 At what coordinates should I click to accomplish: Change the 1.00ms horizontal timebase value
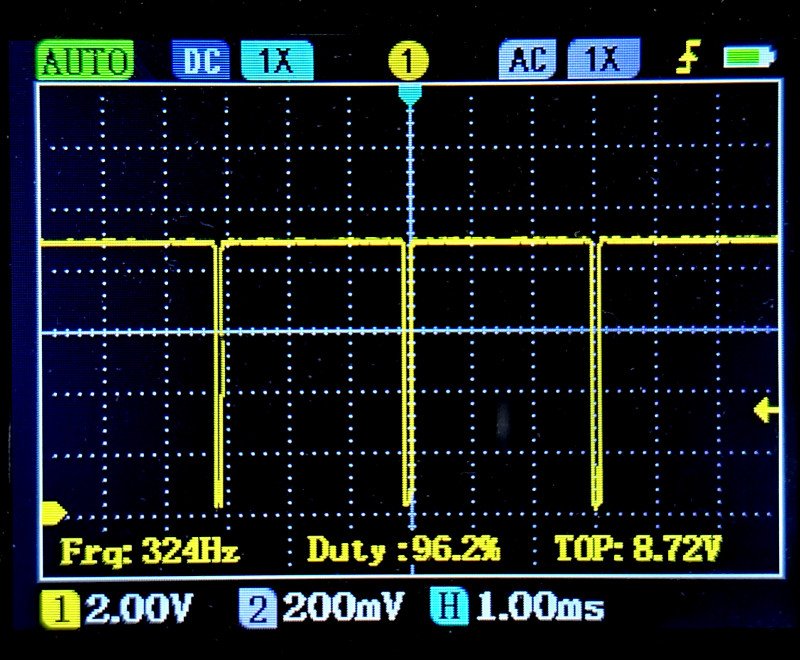pyautogui.click(x=539, y=608)
